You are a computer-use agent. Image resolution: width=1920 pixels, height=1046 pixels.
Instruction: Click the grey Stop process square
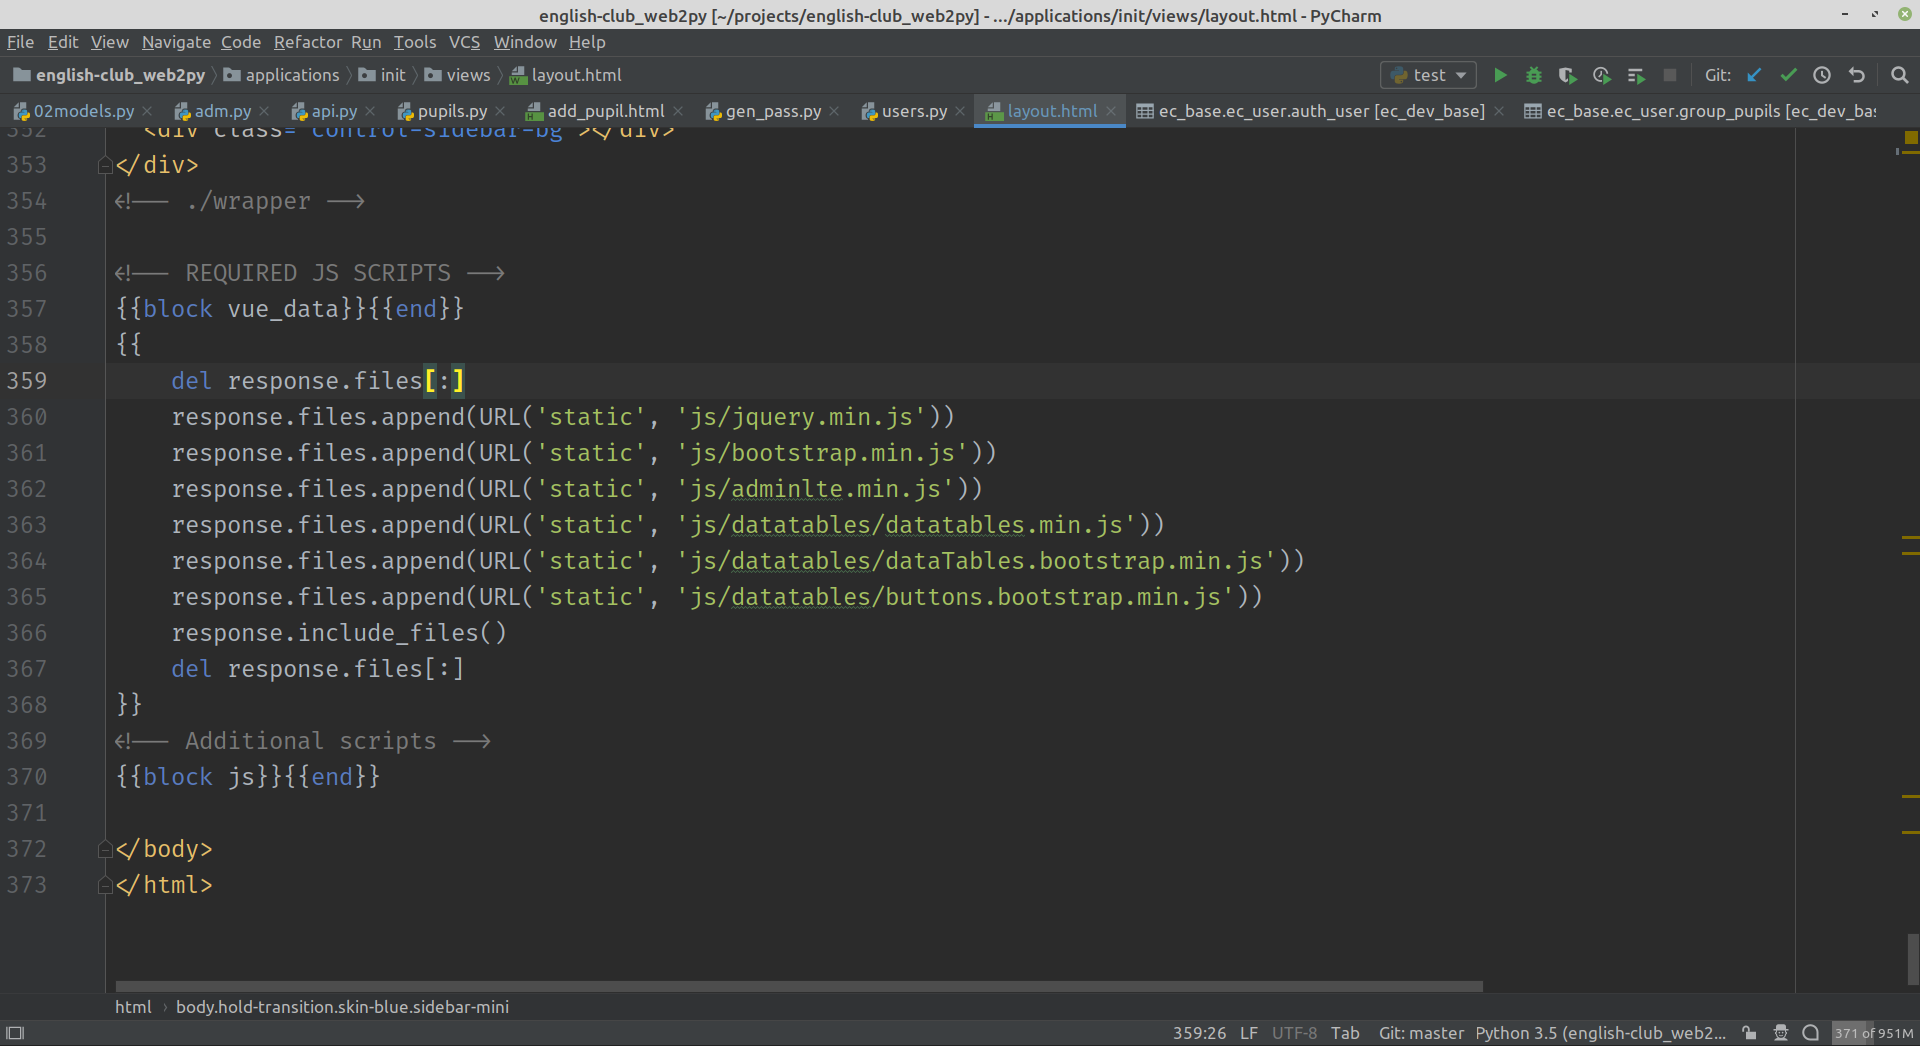1670,75
